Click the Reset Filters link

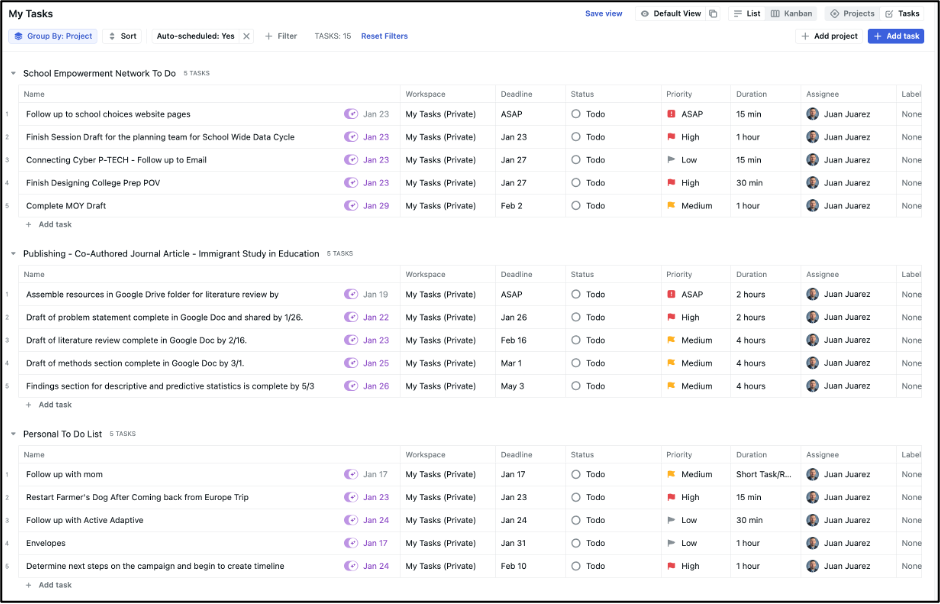(384, 36)
